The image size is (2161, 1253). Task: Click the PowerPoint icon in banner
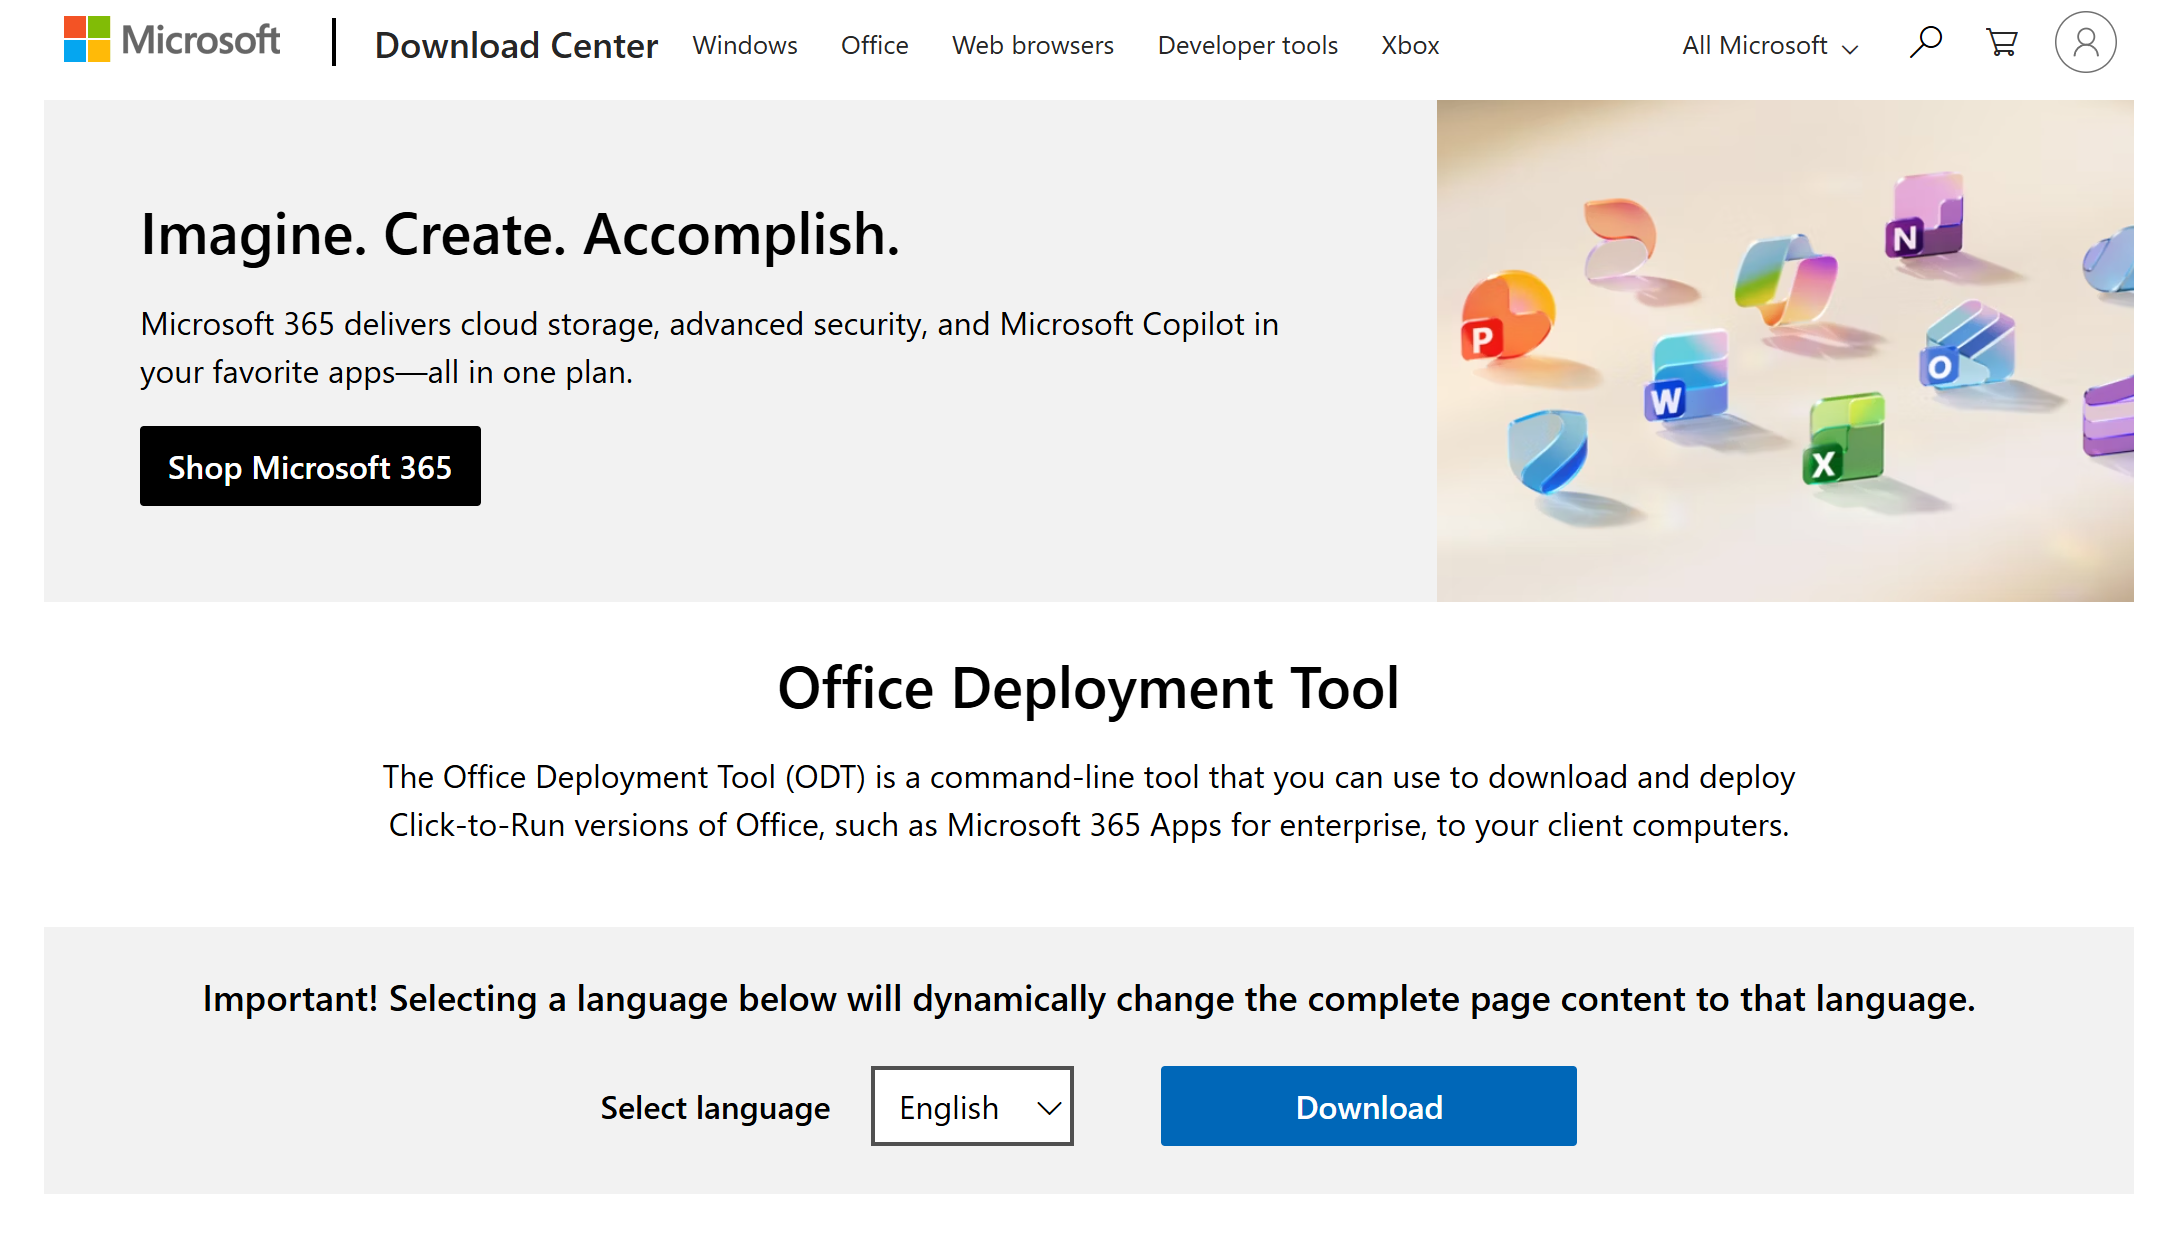pyautogui.click(x=1506, y=318)
